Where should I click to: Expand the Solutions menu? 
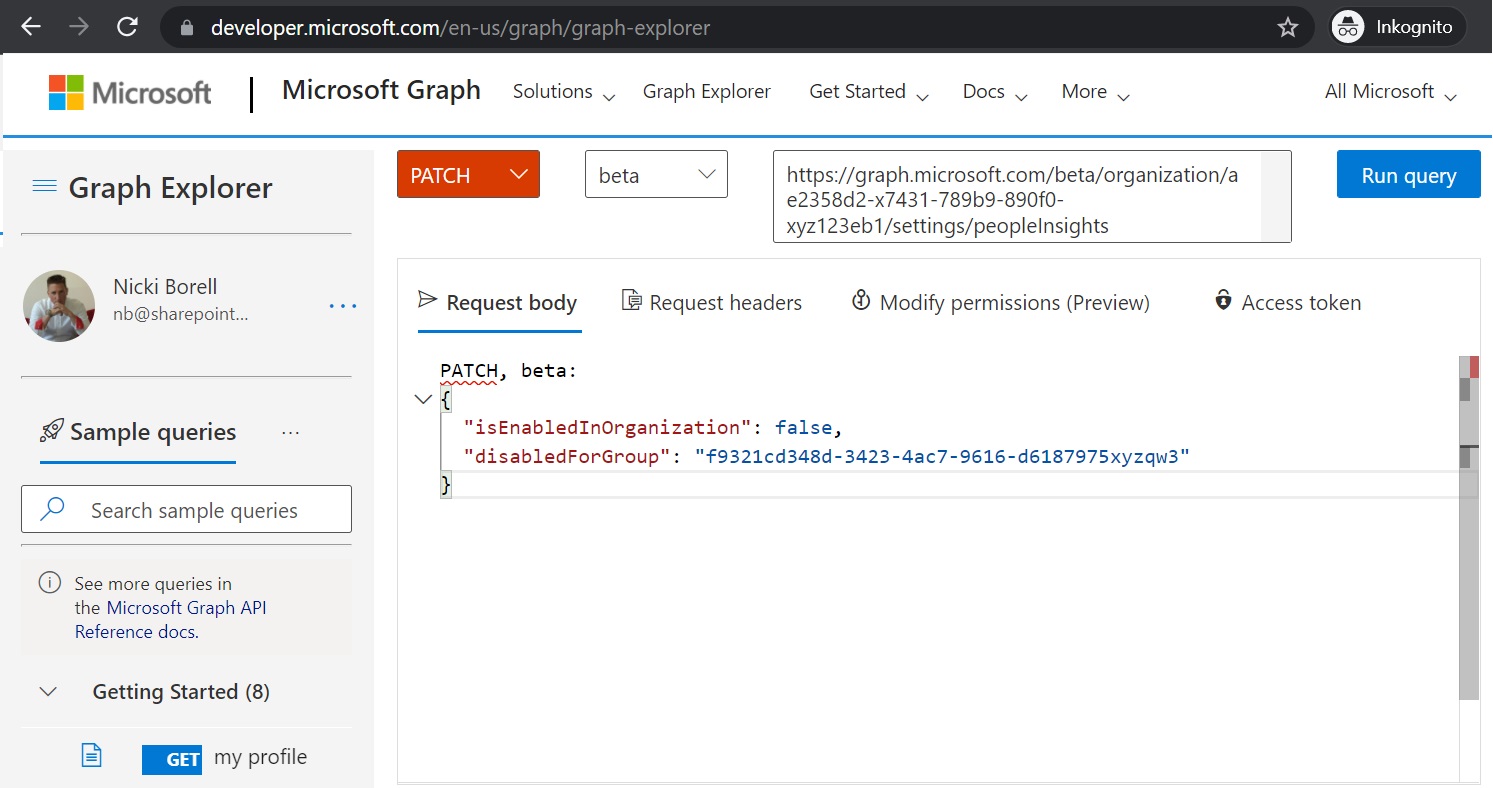[564, 92]
